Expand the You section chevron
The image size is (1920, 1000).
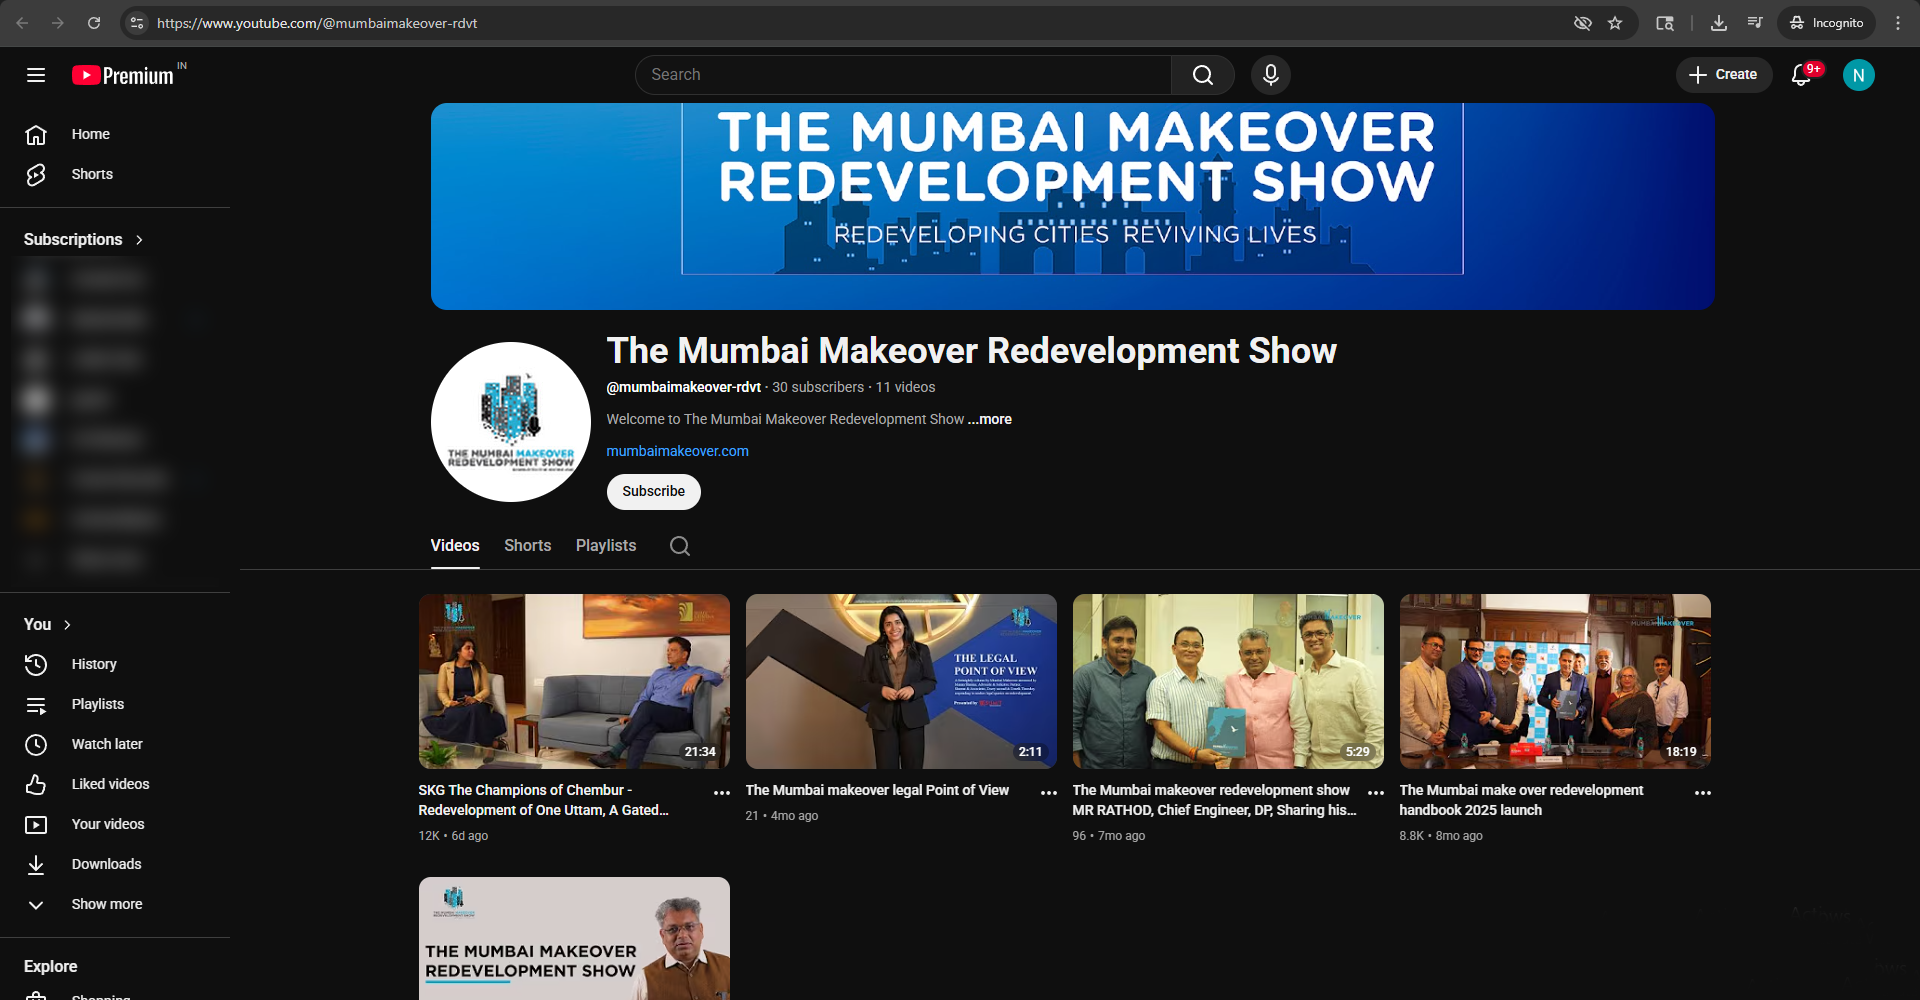click(x=67, y=625)
